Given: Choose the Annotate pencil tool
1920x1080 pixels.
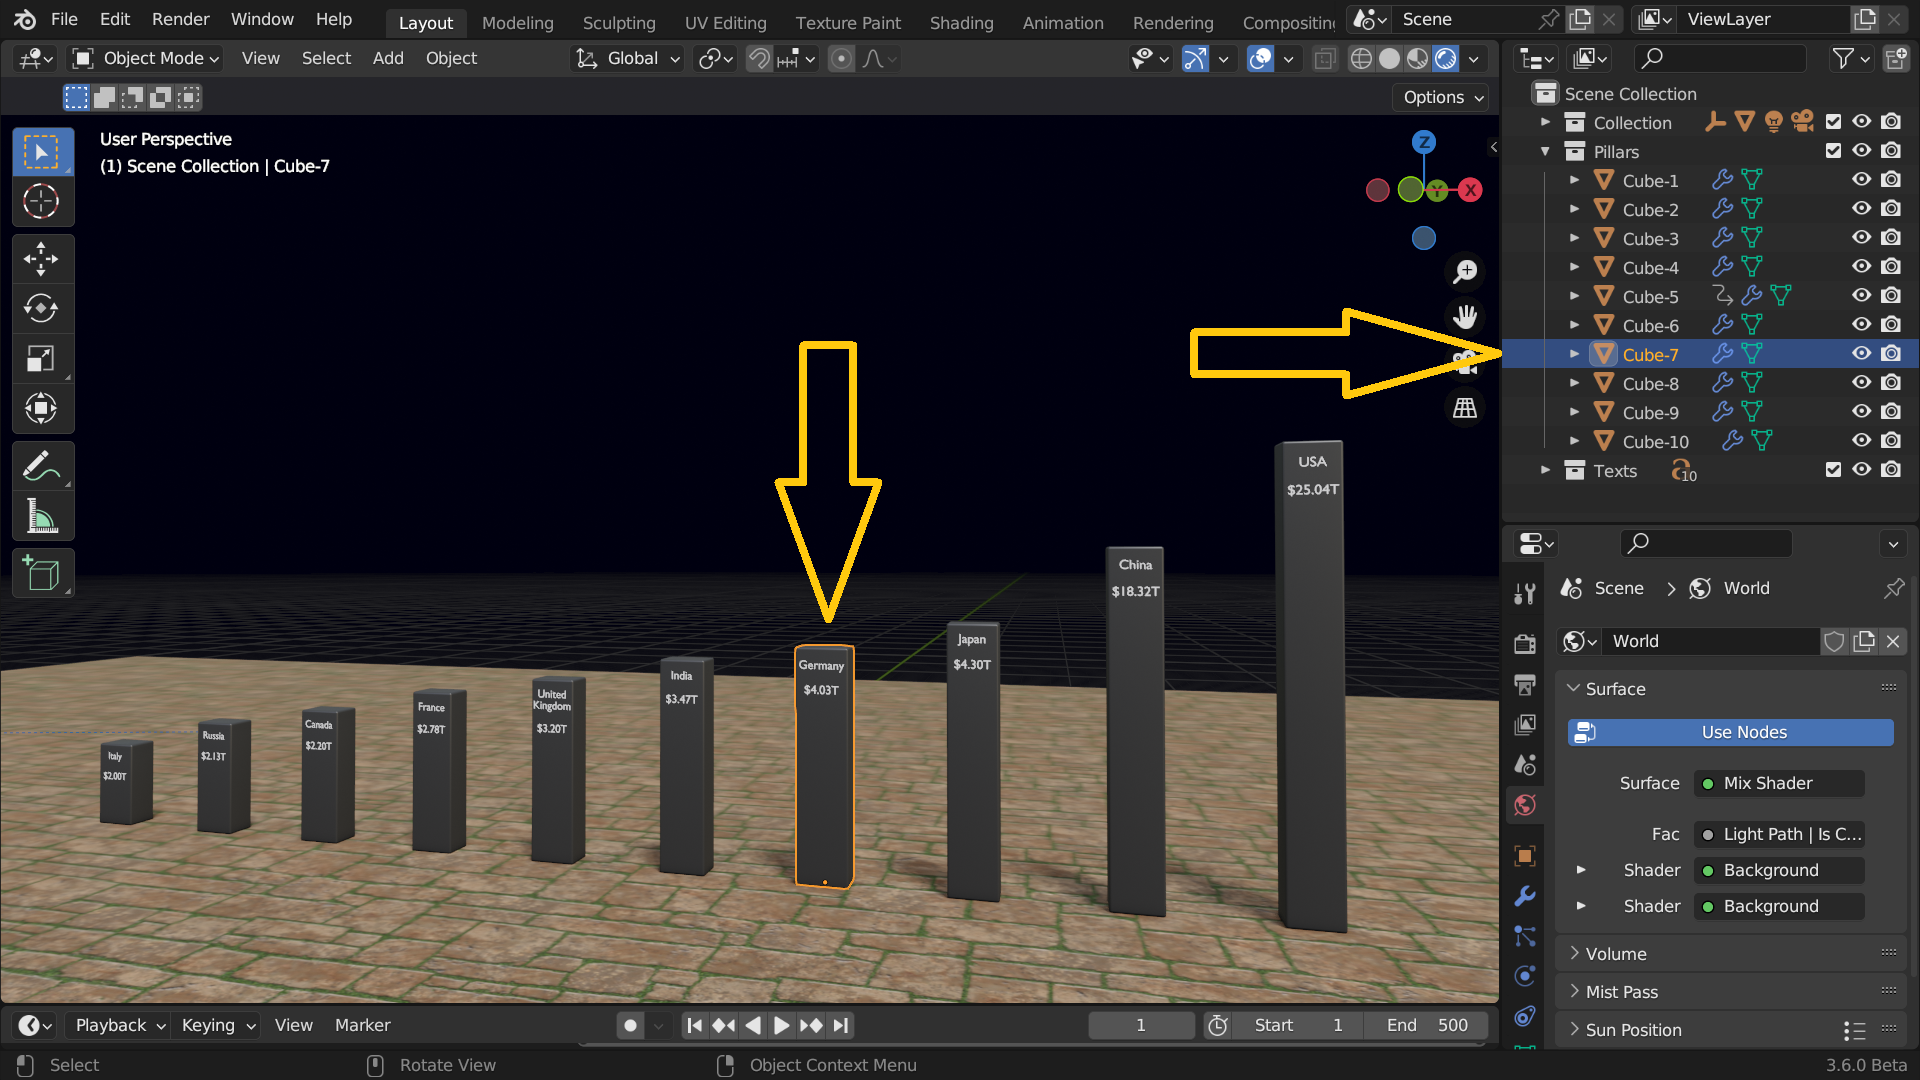Looking at the screenshot, I should (41, 466).
